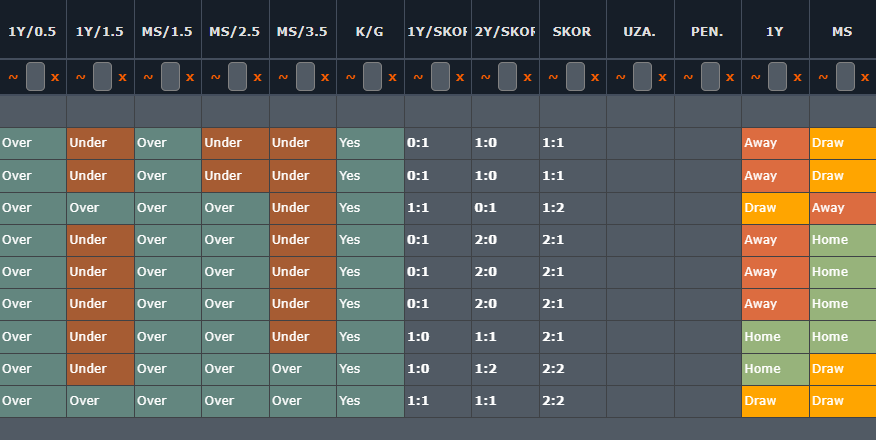Select the 1:2 cell in the SKOR column
The width and height of the screenshot is (876, 440).
point(573,208)
